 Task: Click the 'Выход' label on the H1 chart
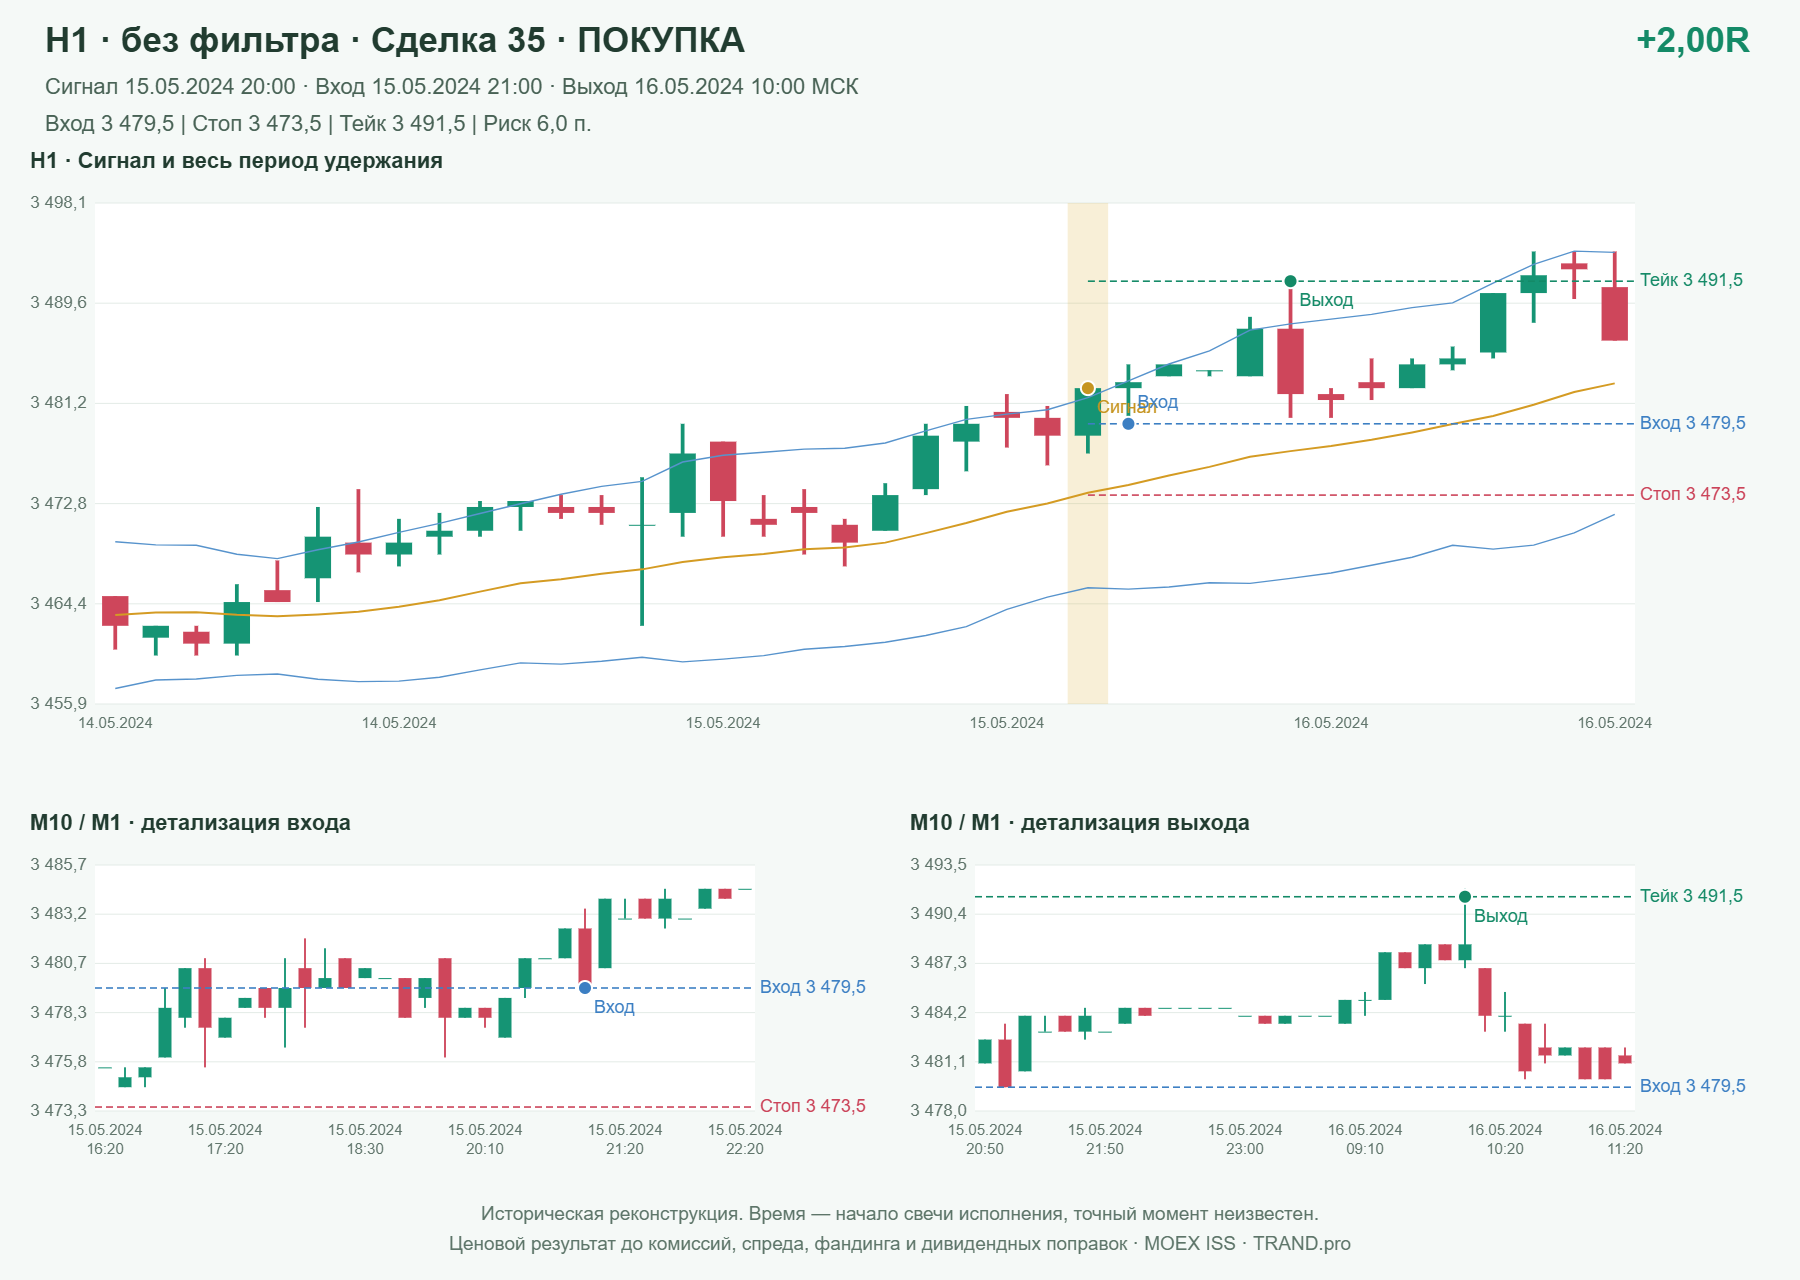[1326, 300]
